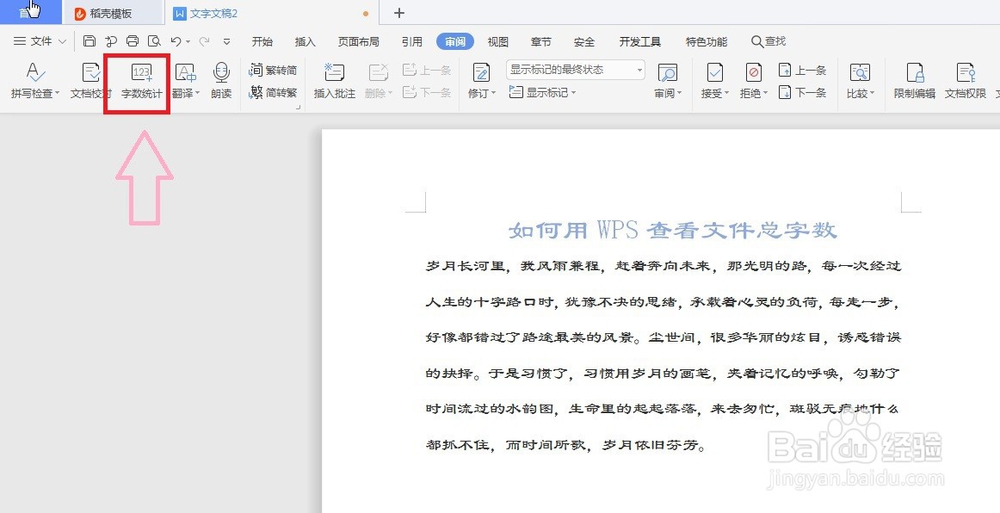Viewport: 1000px width, 513px height.
Task: Convert text with 简转繁
Action: 273,93
